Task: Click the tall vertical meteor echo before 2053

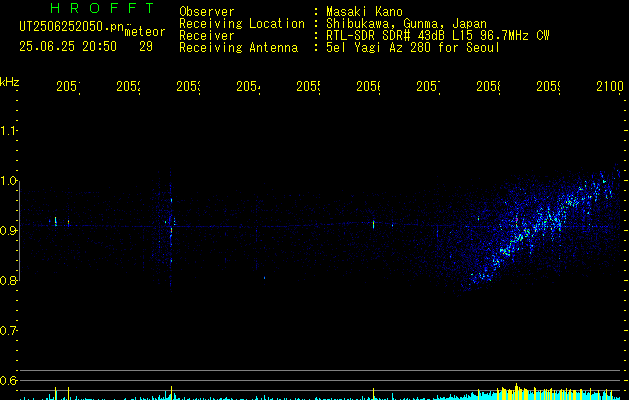Action: click(x=171, y=231)
